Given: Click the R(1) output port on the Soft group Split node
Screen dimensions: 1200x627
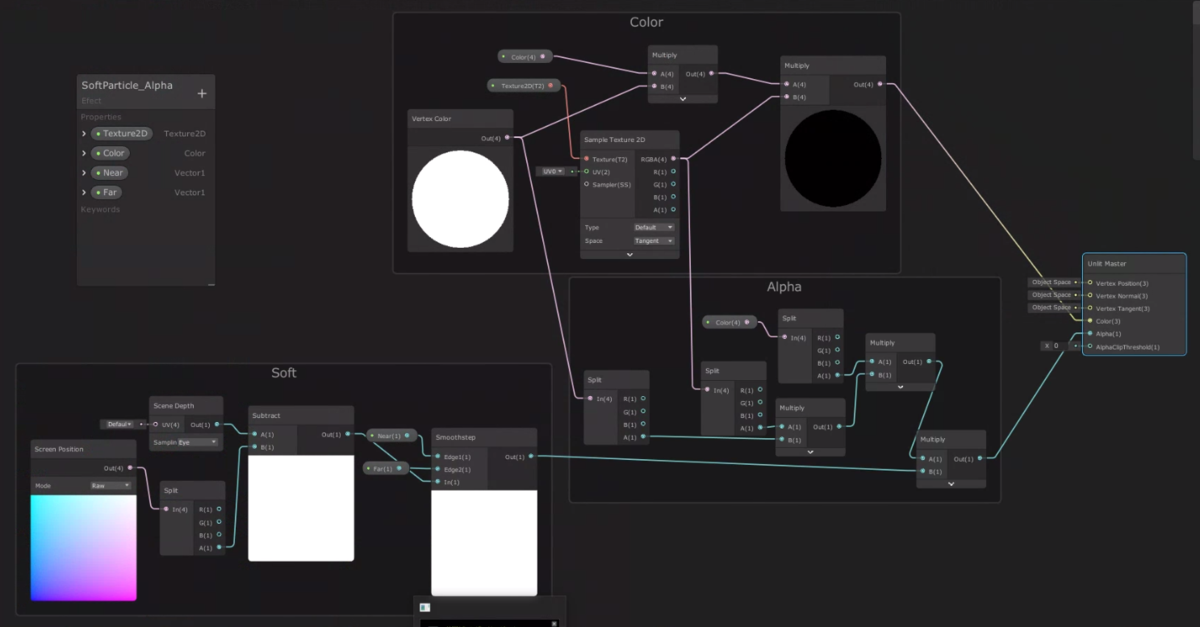Looking at the screenshot, I should (x=219, y=509).
